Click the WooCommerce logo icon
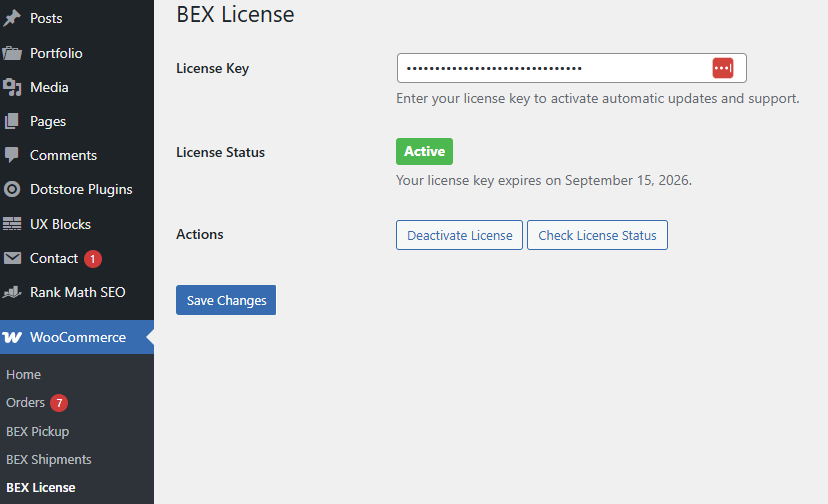This screenshot has width=828, height=504. (x=12, y=337)
